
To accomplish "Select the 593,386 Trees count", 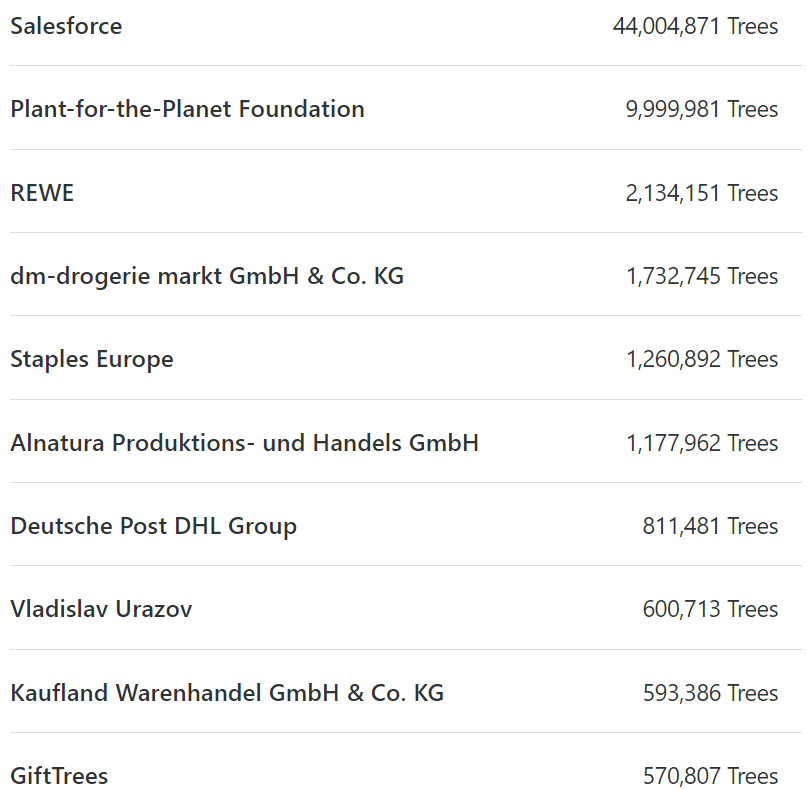I will coord(710,693).
